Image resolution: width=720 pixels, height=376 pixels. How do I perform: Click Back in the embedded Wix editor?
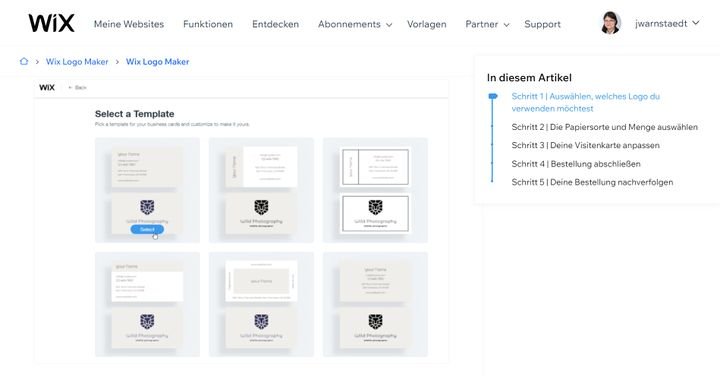click(78, 87)
